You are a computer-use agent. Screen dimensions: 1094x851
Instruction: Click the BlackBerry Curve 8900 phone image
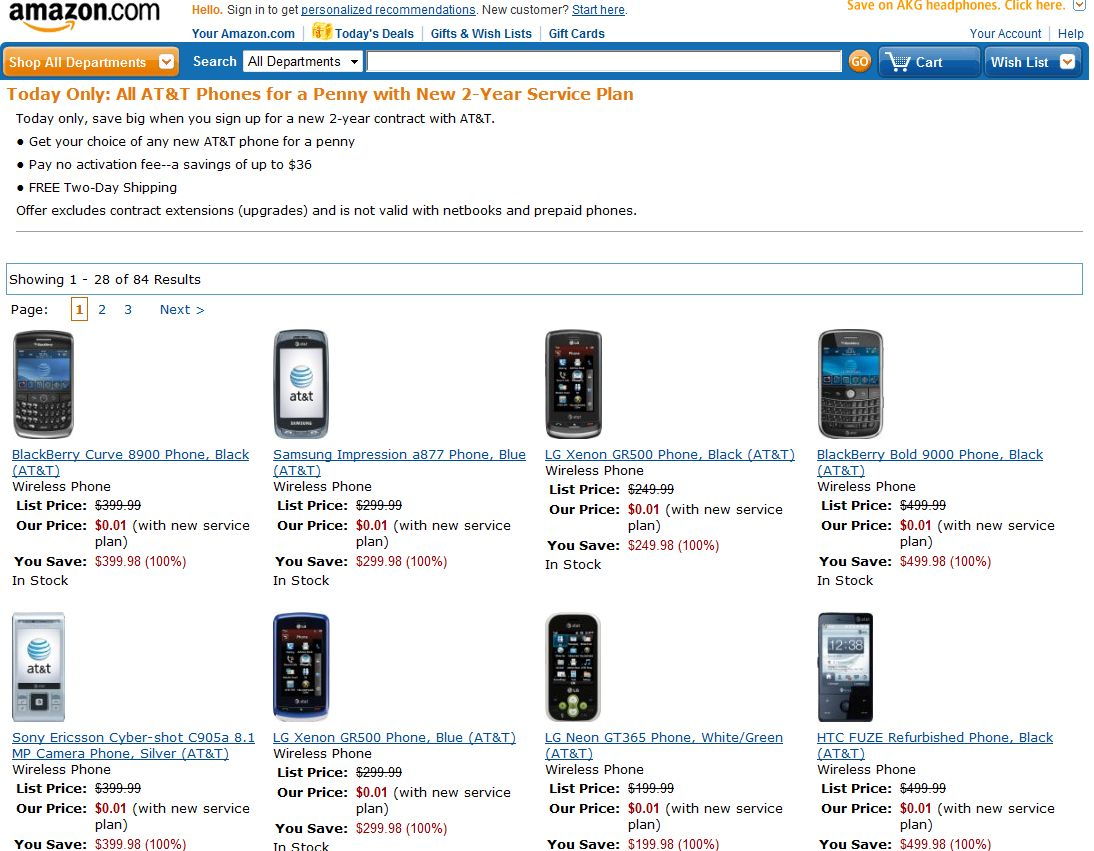click(43, 385)
